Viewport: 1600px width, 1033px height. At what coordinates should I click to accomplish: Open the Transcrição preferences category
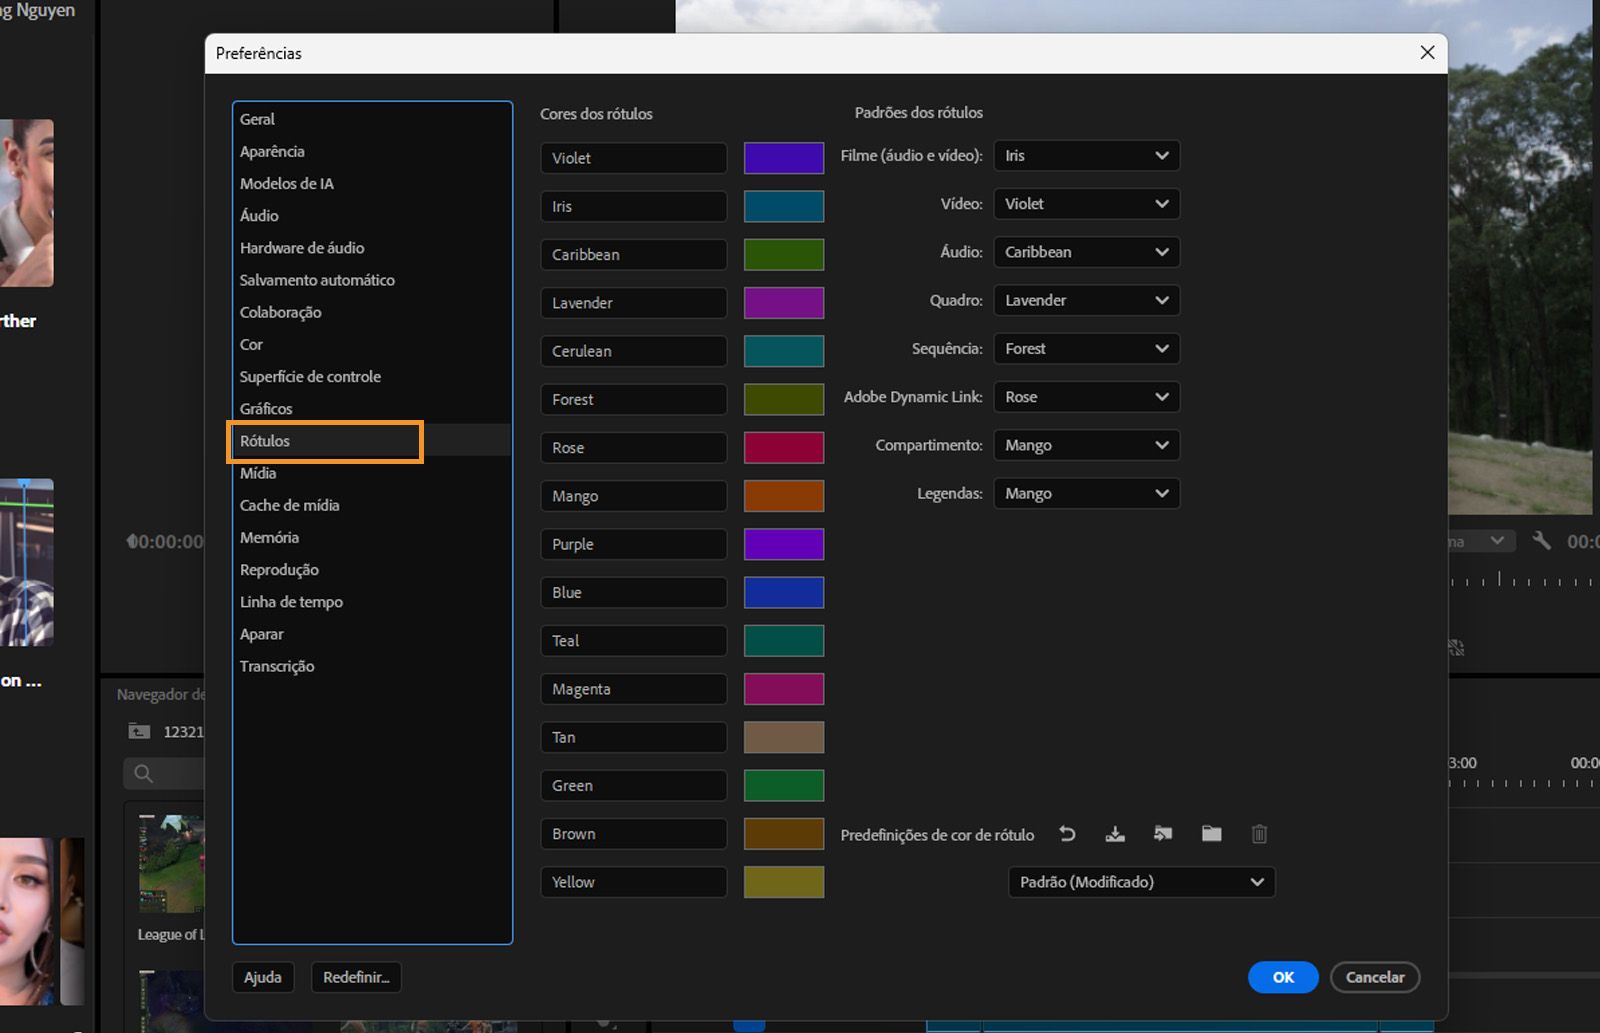(372, 666)
